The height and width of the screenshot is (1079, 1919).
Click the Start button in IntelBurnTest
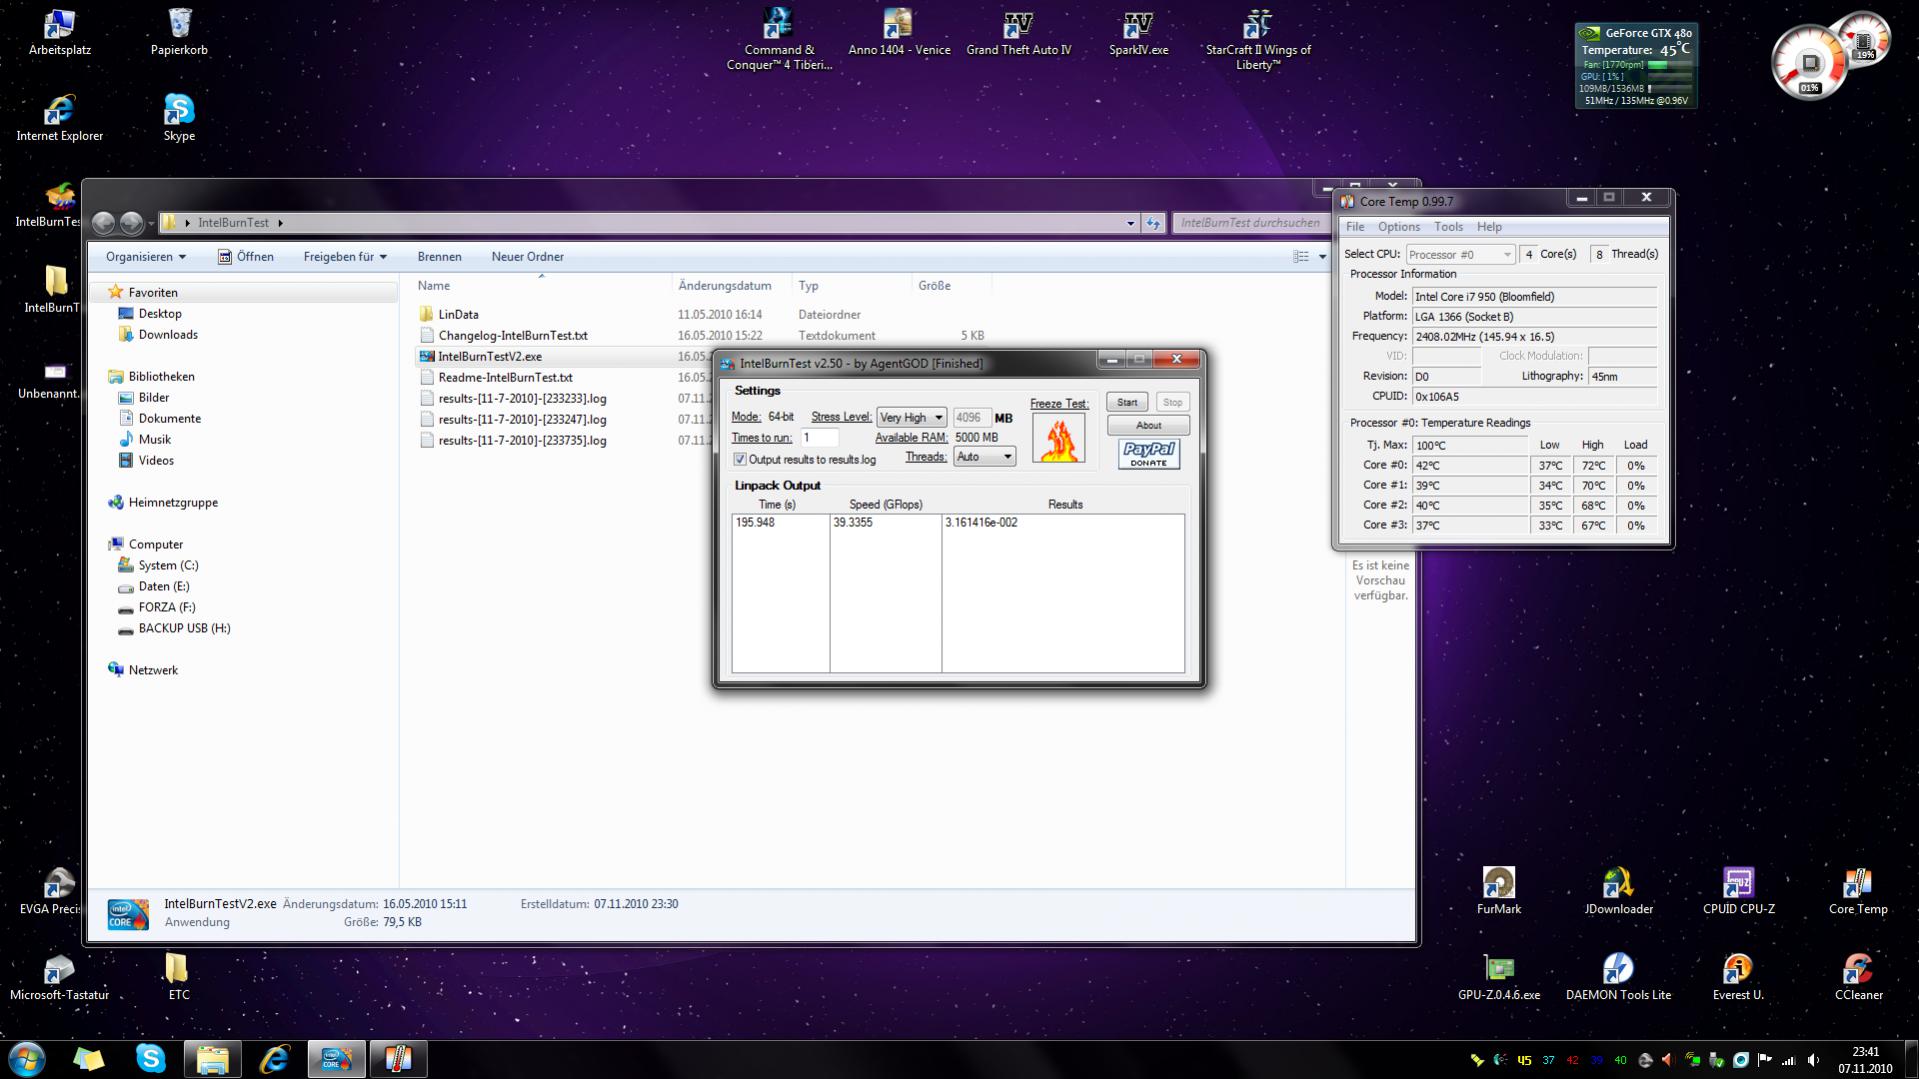[x=1127, y=402]
